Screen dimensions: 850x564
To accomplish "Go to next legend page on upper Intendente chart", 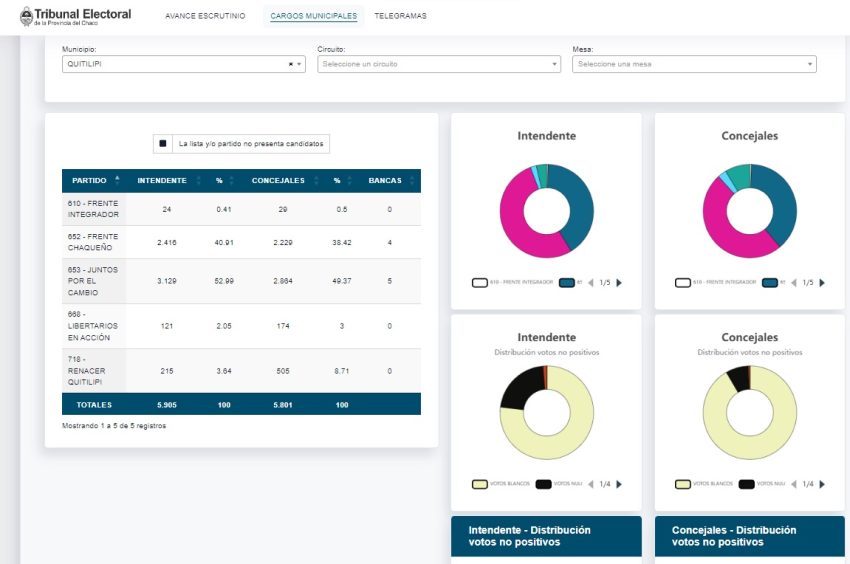I will (619, 283).
